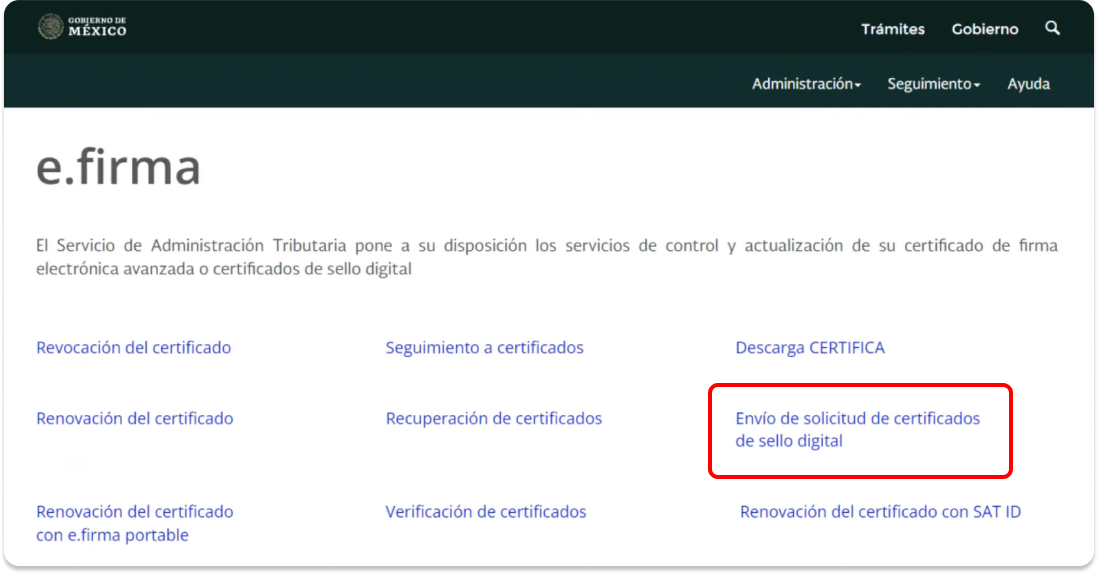Screen dimensions: 1098x574
Task: Open Envío de solicitud de certificados de sello digital
Action: 858,429
